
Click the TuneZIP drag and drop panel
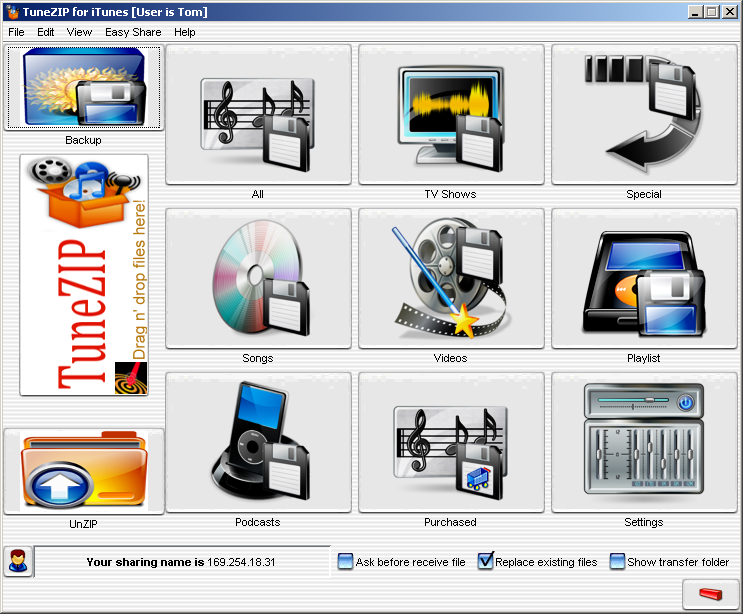[x=84, y=275]
